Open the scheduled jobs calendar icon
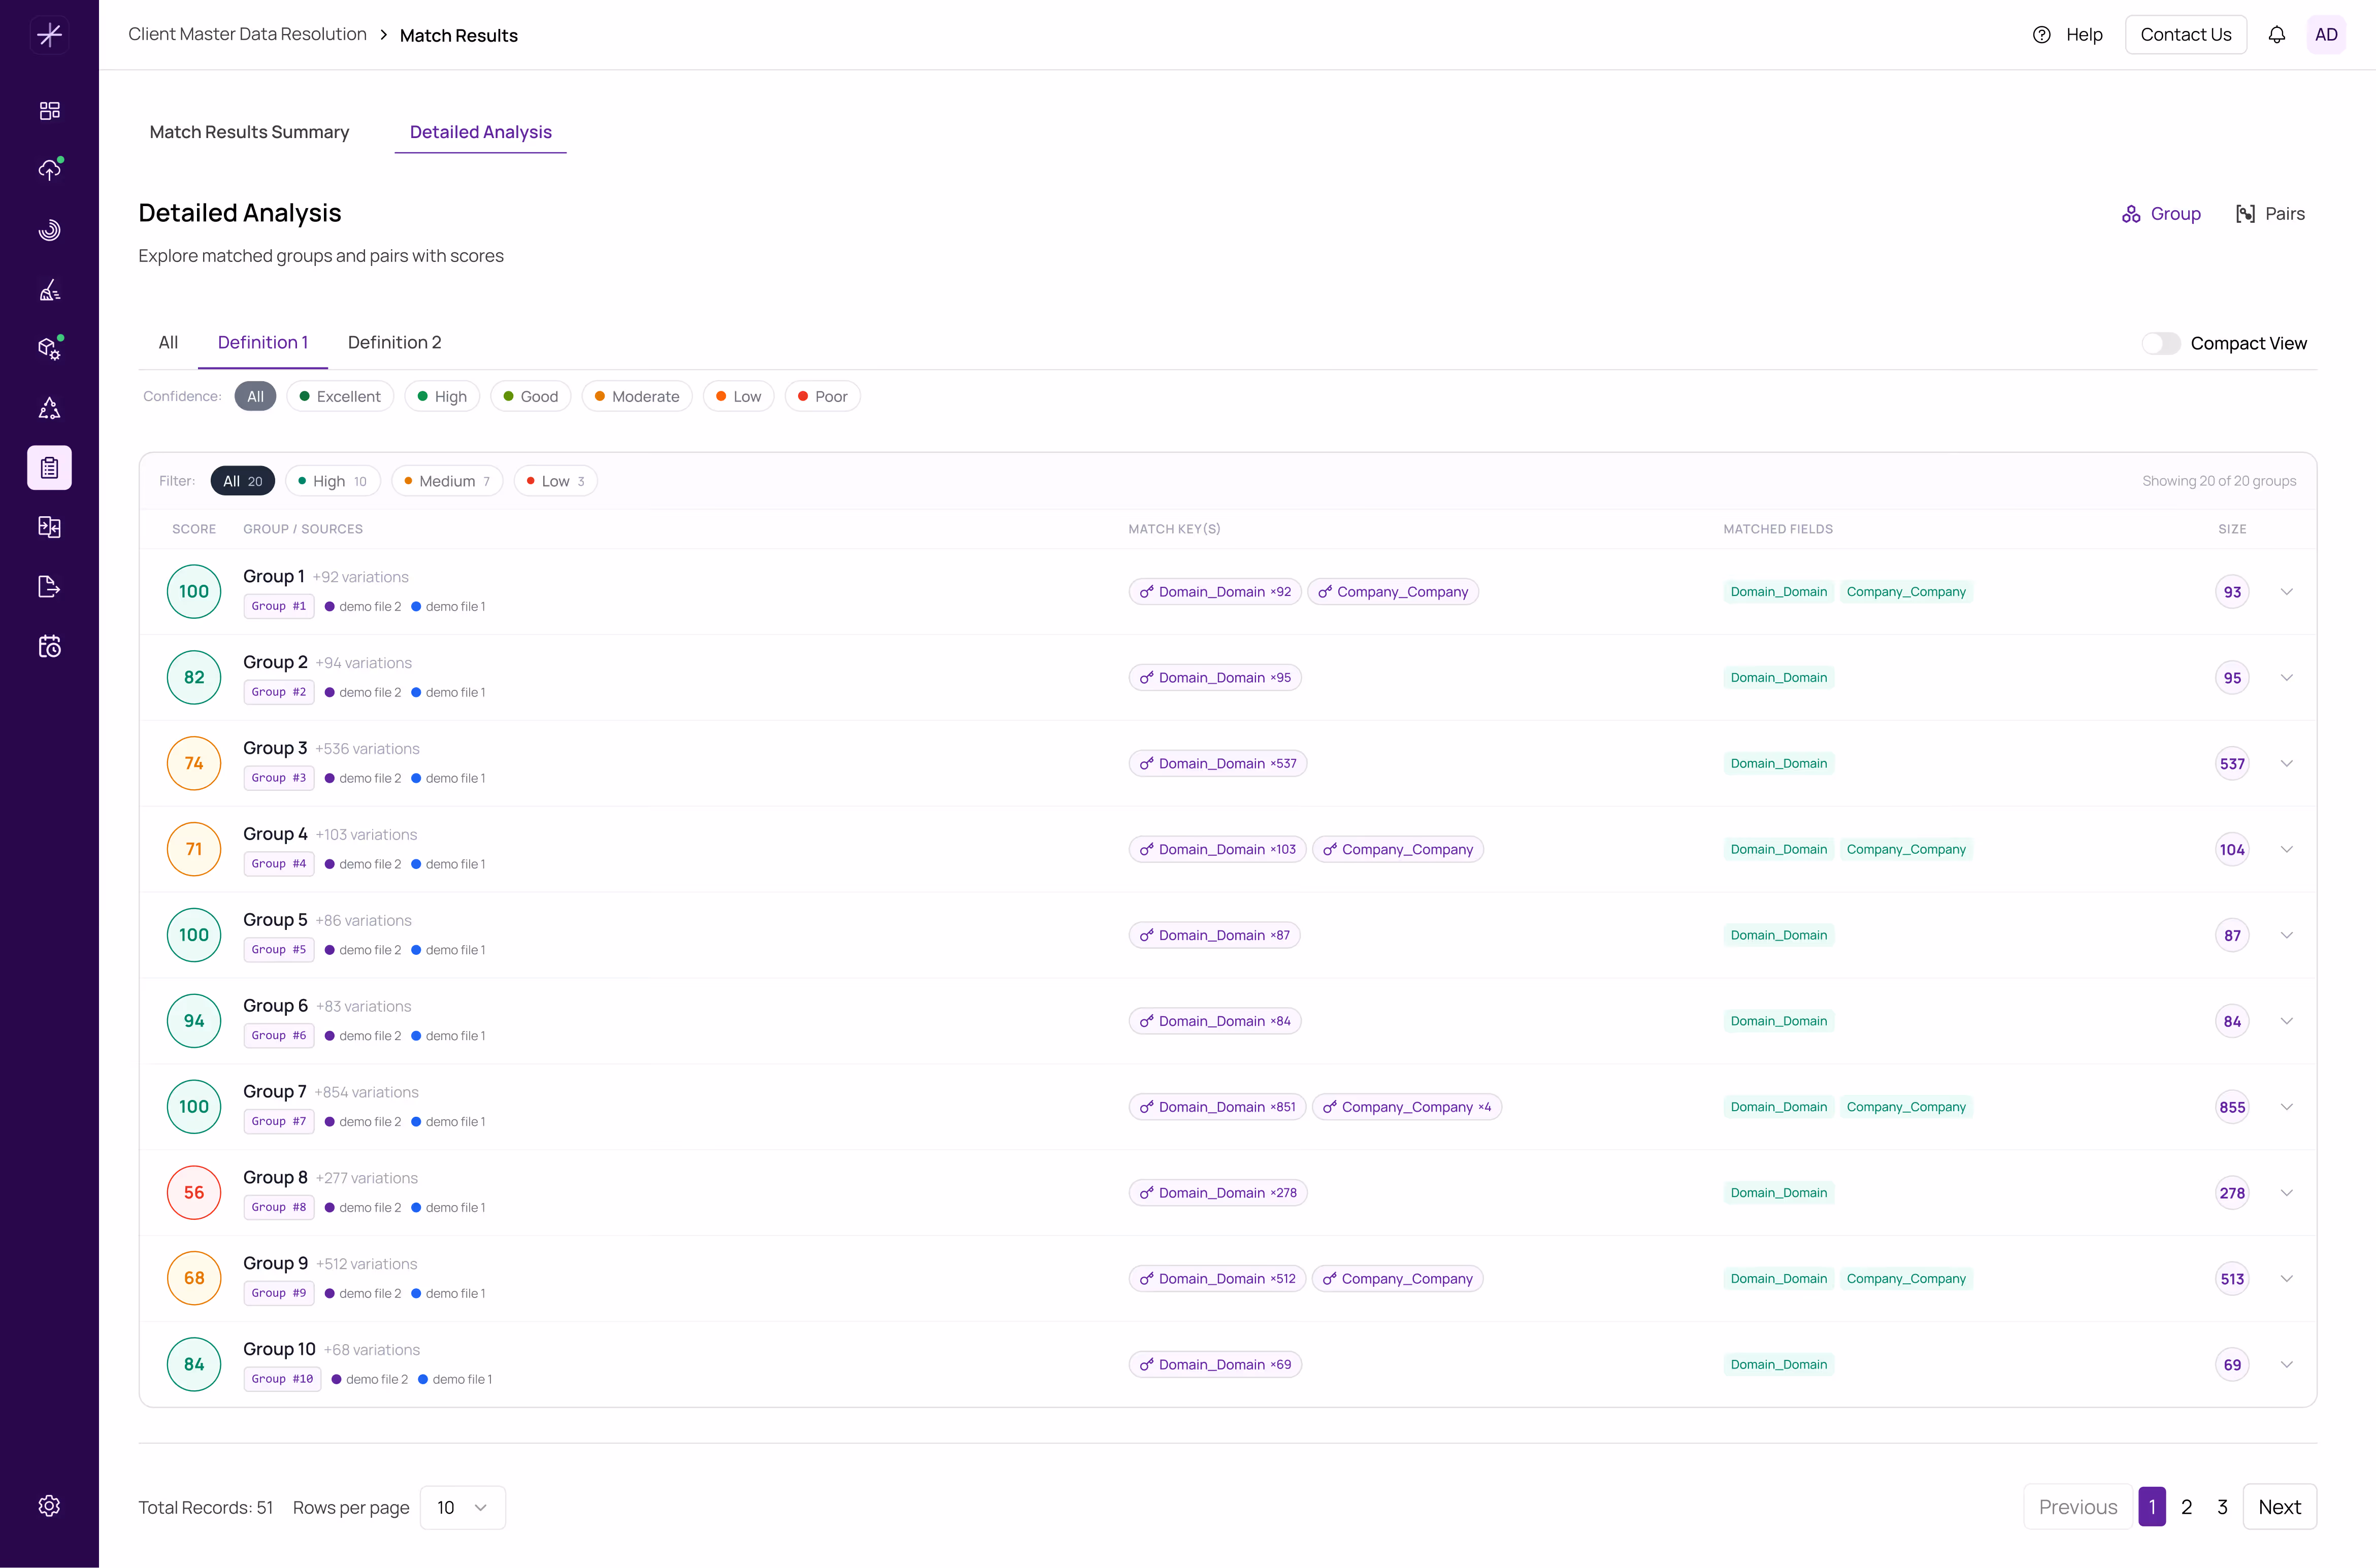The height and width of the screenshot is (1568, 2376). pyautogui.click(x=49, y=645)
